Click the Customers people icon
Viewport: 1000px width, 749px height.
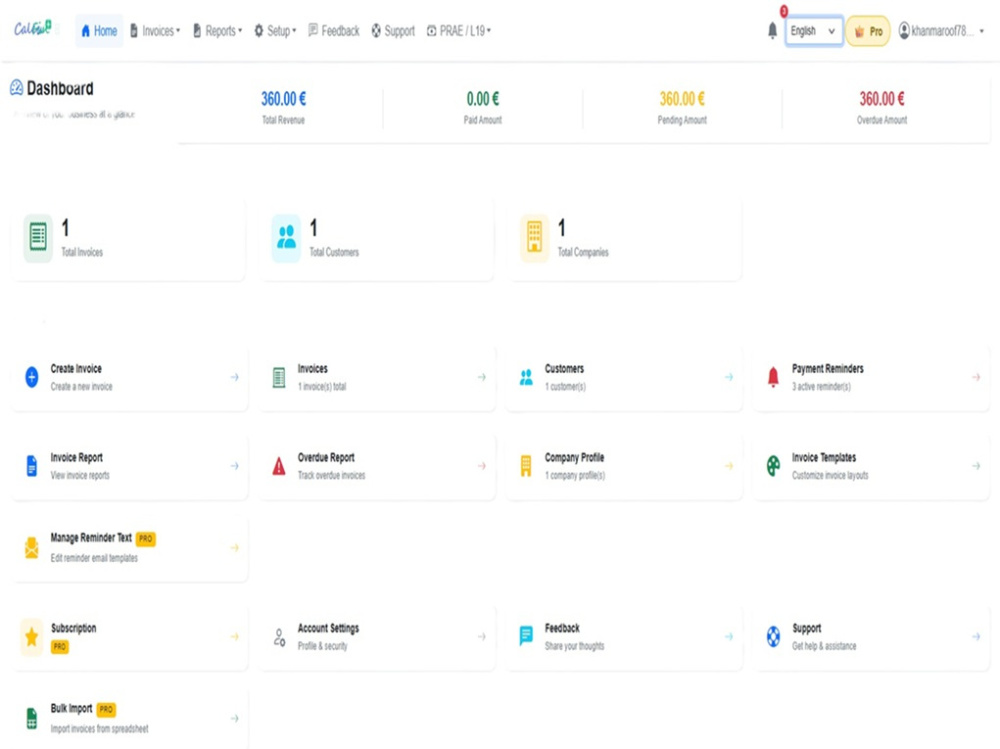(526, 378)
